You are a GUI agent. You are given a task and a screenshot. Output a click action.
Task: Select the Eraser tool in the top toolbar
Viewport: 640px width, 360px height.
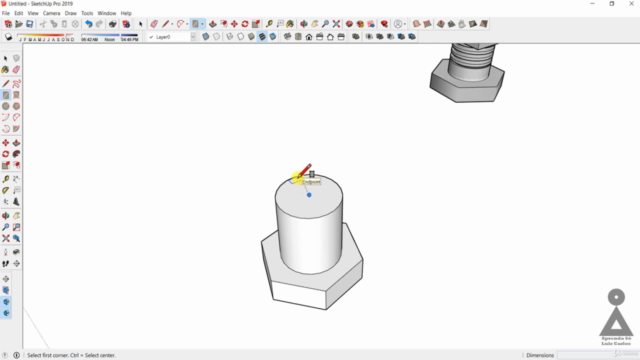(154, 24)
